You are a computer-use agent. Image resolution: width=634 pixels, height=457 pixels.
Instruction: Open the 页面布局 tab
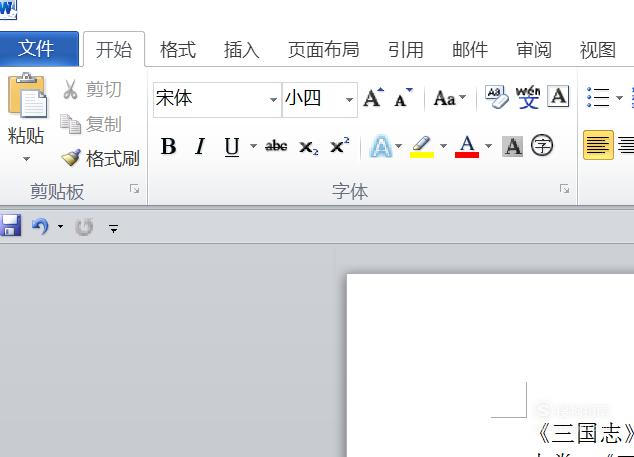click(x=323, y=50)
